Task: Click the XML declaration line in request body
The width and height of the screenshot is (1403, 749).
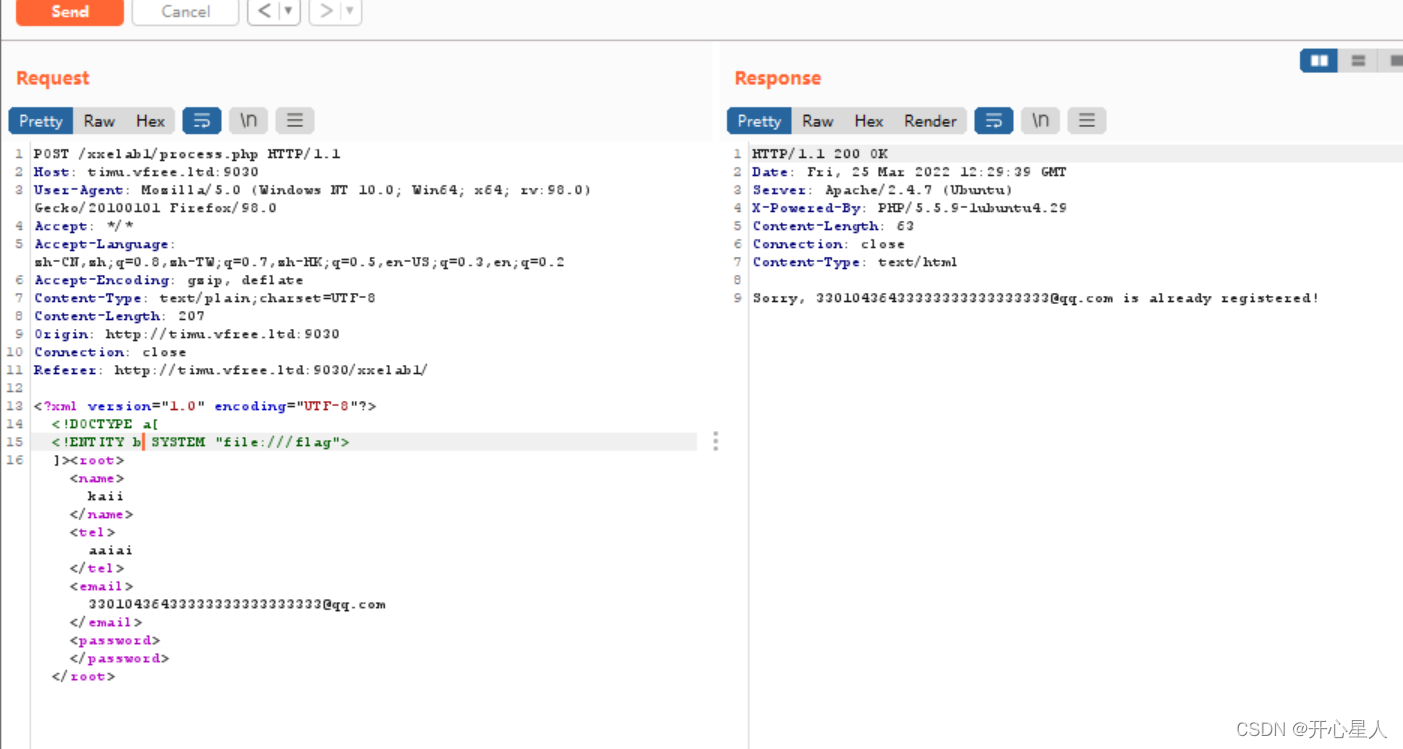Action: 205,406
